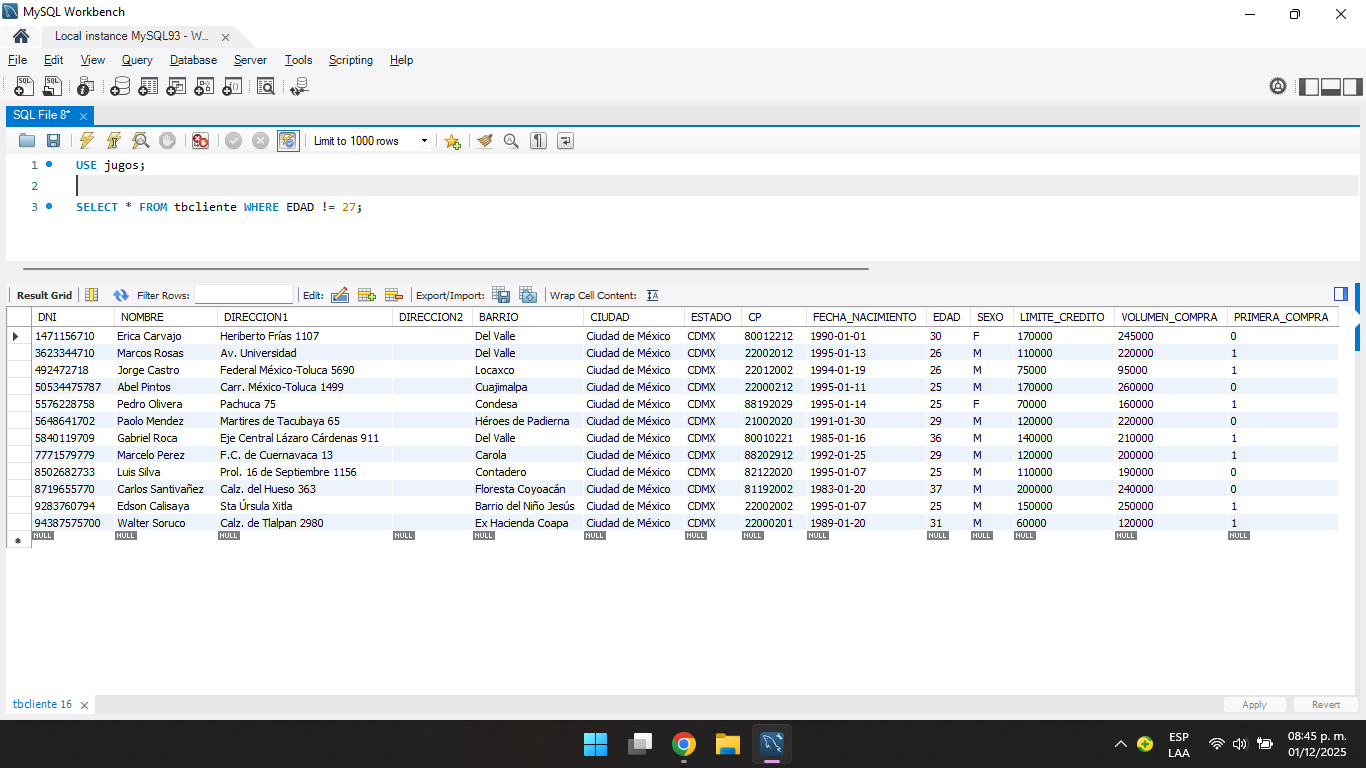Execute the SQL script with the lightning bolt
This screenshot has width=1366, height=768.
click(87, 141)
